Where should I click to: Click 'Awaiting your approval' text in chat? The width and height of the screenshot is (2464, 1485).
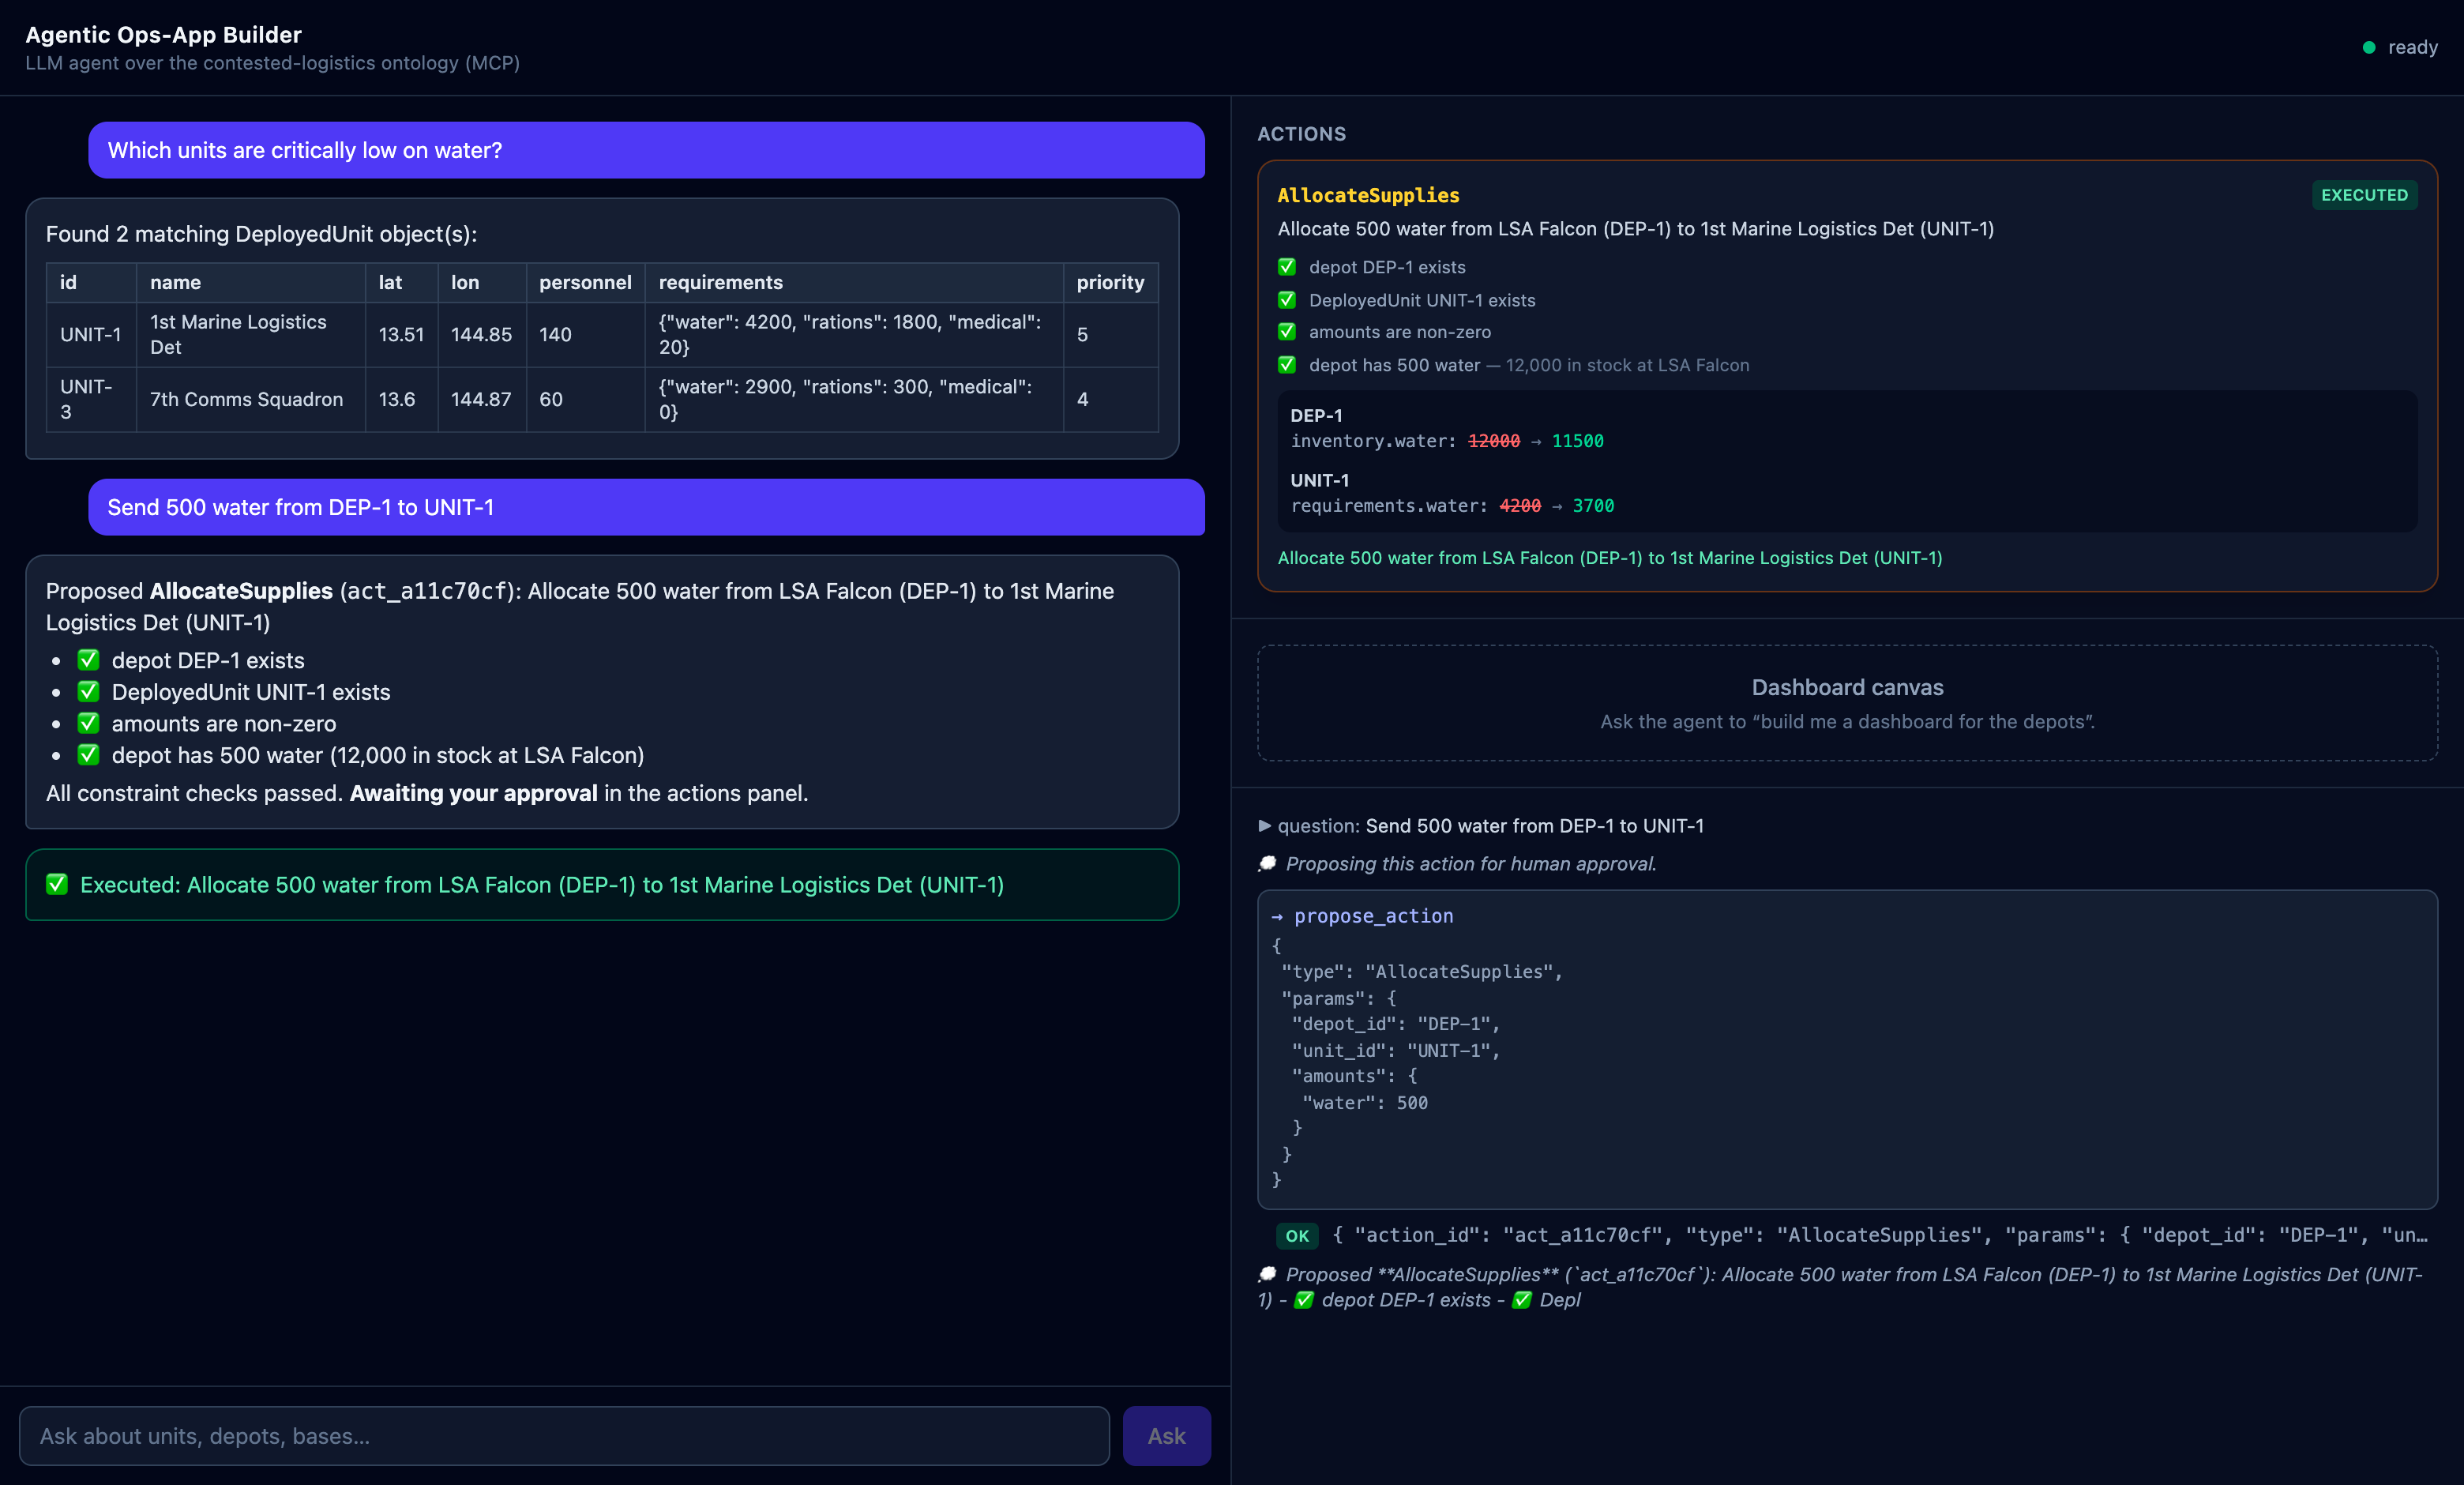click(x=473, y=793)
